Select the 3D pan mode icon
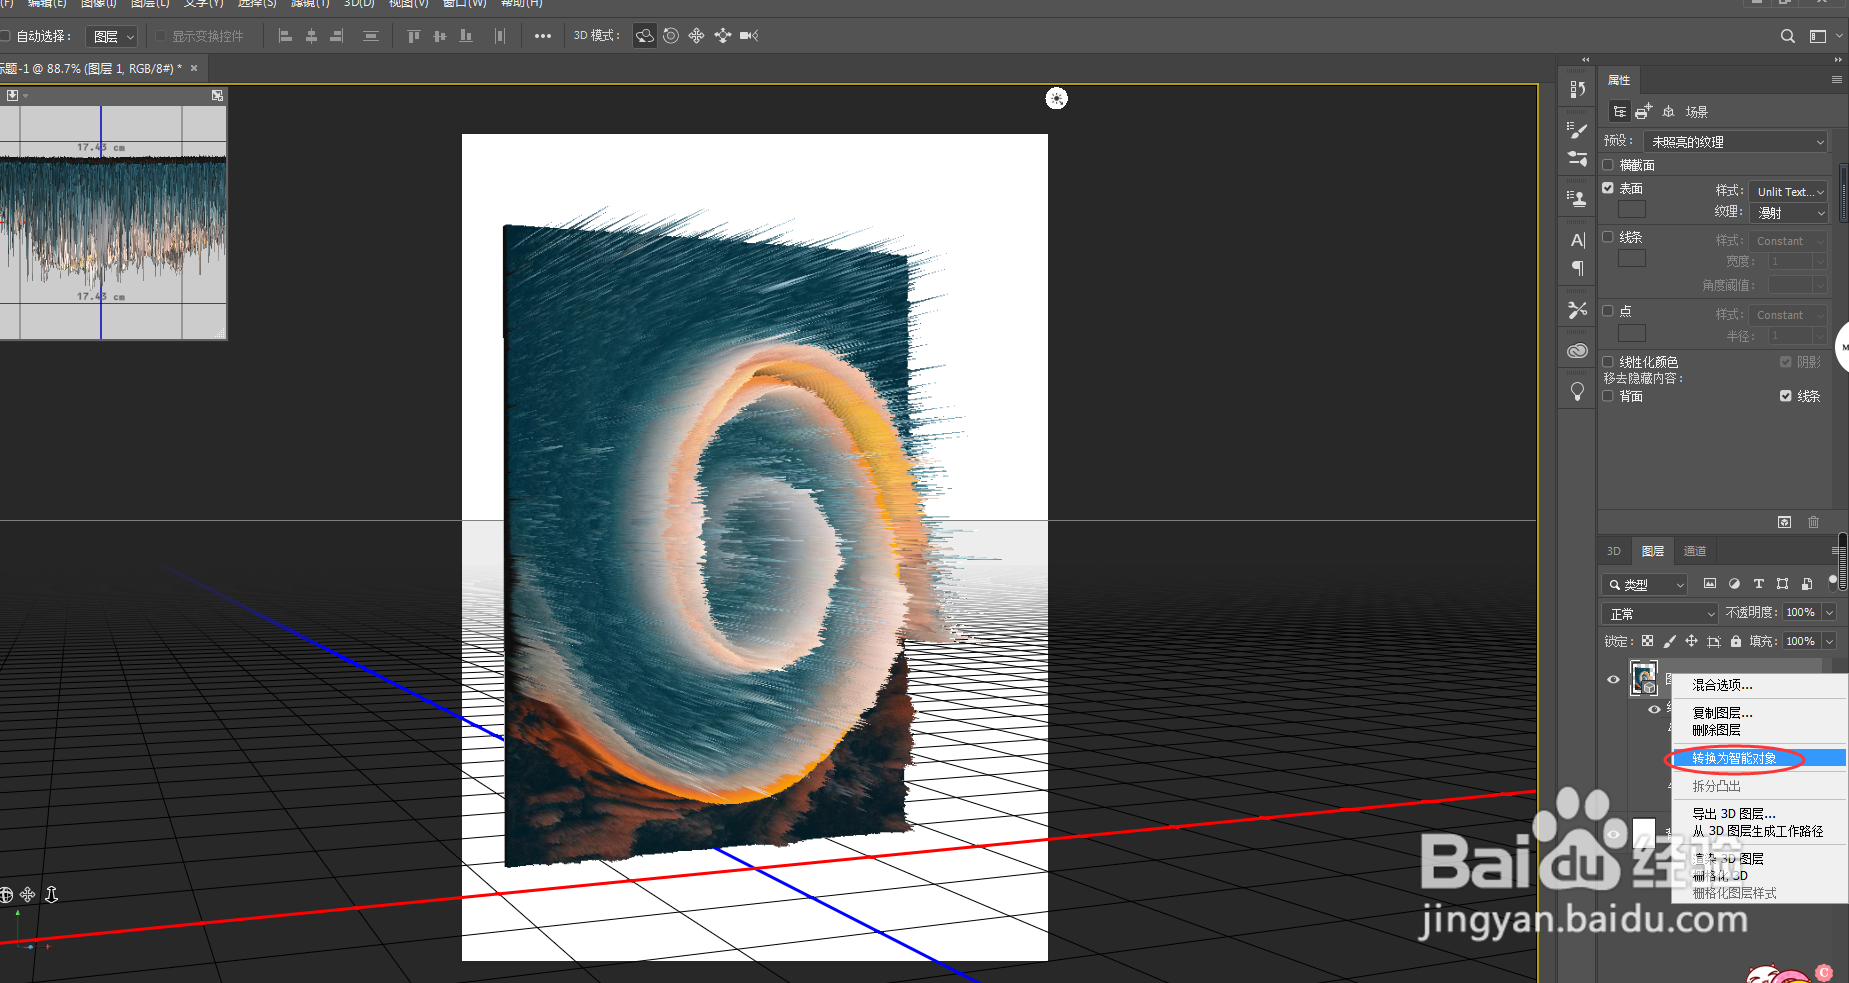 697,36
